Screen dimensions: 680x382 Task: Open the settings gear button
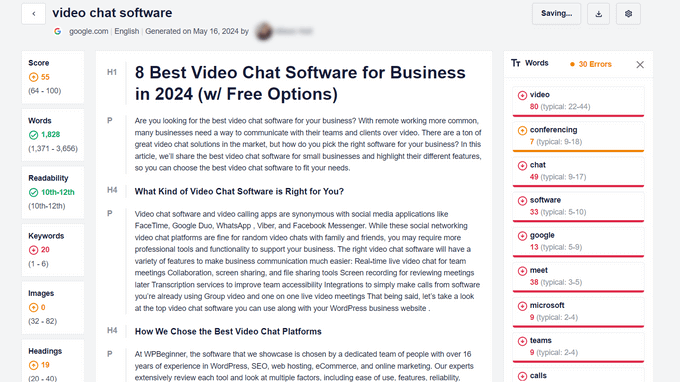[x=628, y=14]
